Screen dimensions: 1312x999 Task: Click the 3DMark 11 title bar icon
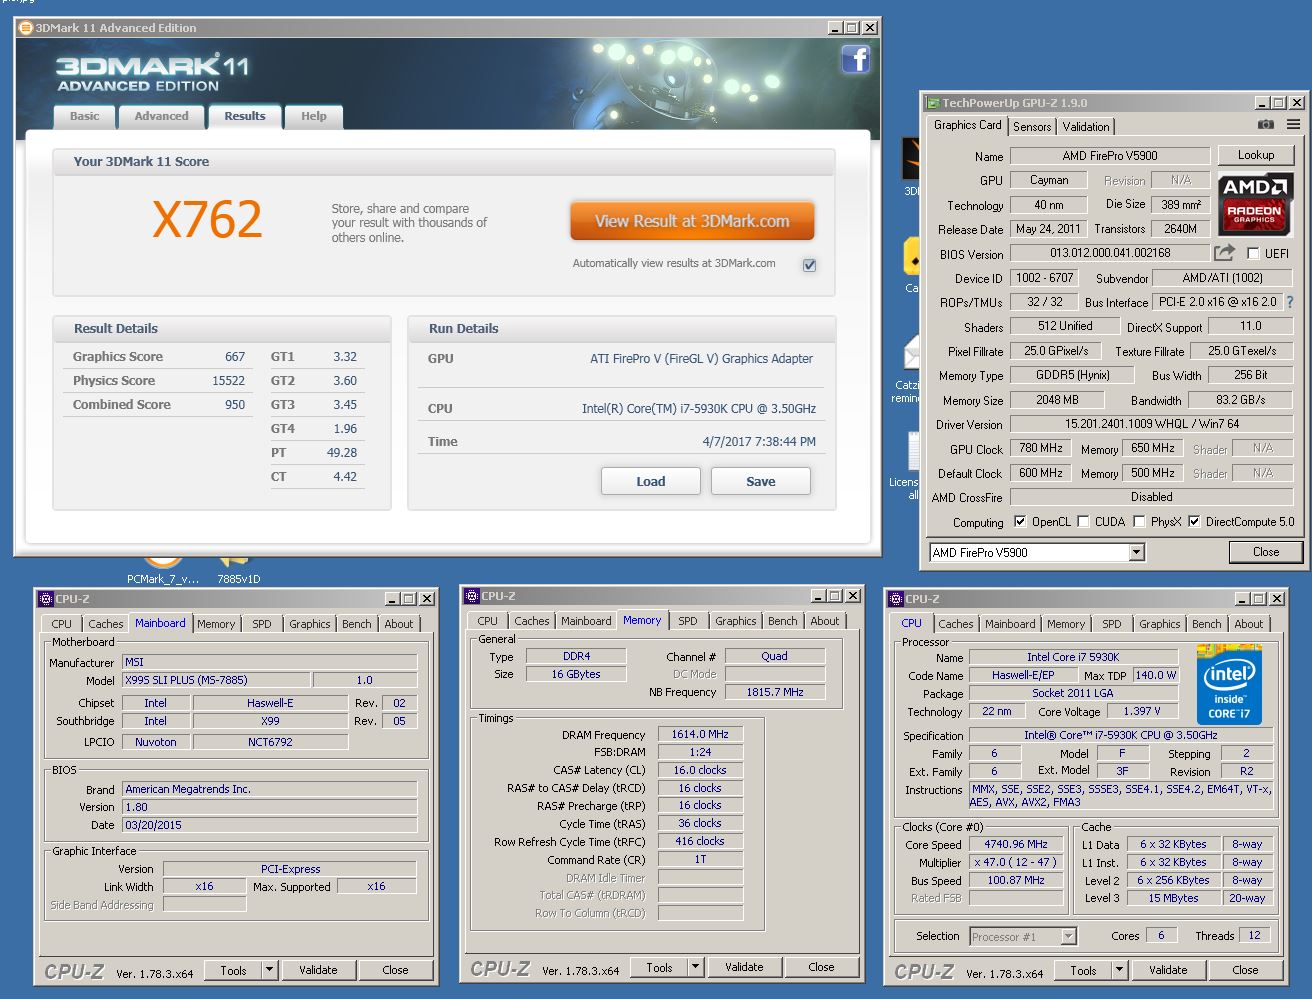[26, 28]
